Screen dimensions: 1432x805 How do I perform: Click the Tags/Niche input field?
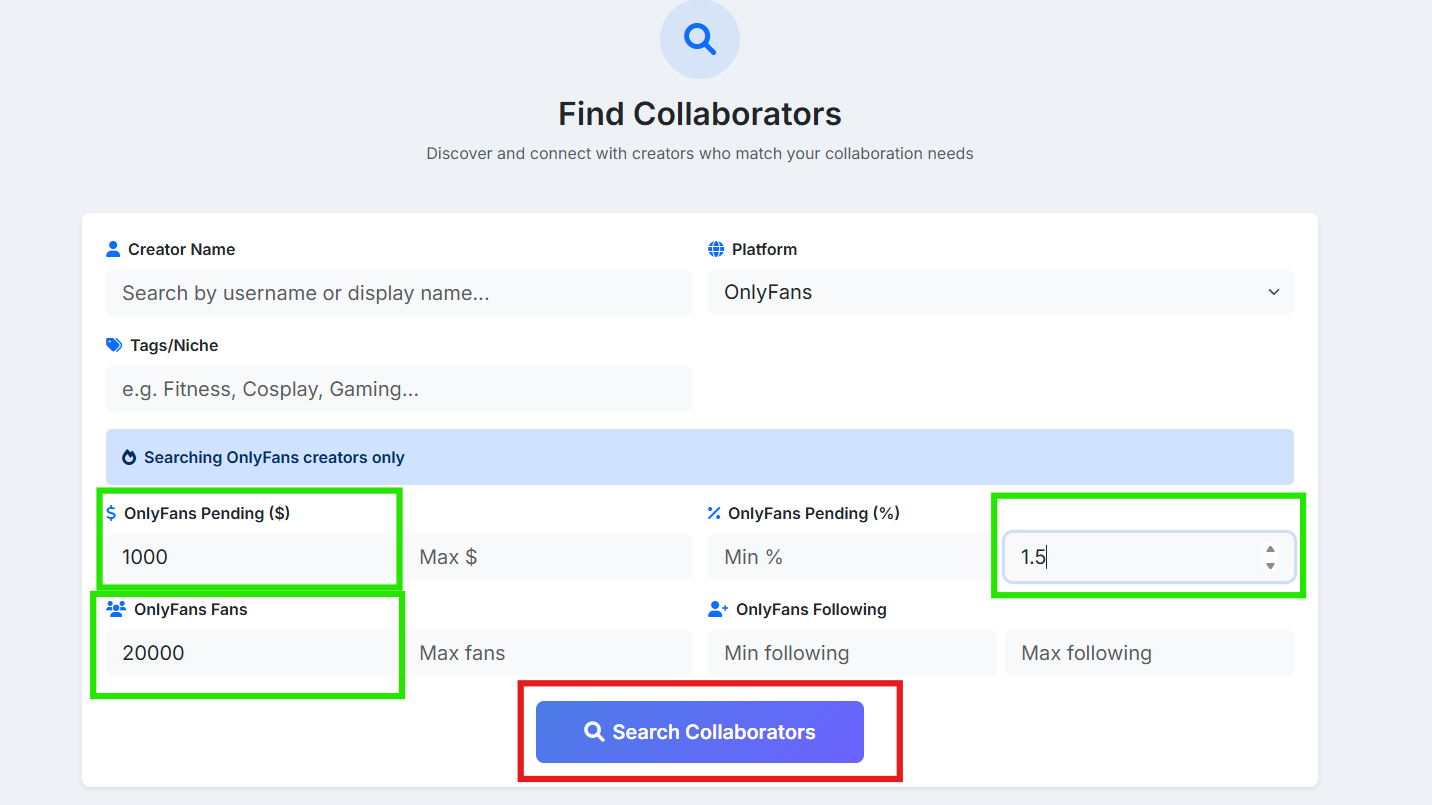tap(398, 389)
